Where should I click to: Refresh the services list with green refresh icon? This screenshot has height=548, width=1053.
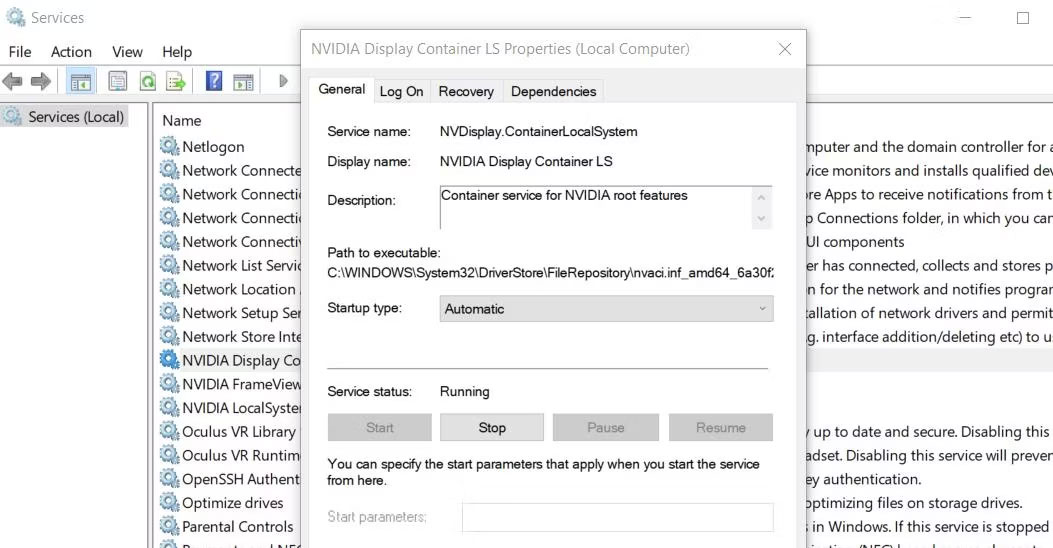click(147, 82)
